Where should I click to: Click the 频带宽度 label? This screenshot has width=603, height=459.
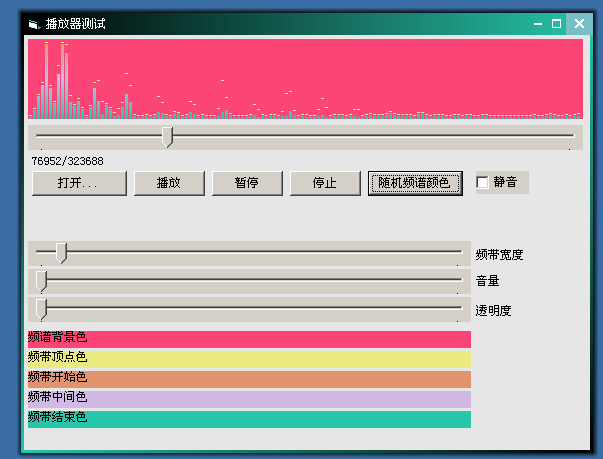pyautogui.click(x=499, y=255)
